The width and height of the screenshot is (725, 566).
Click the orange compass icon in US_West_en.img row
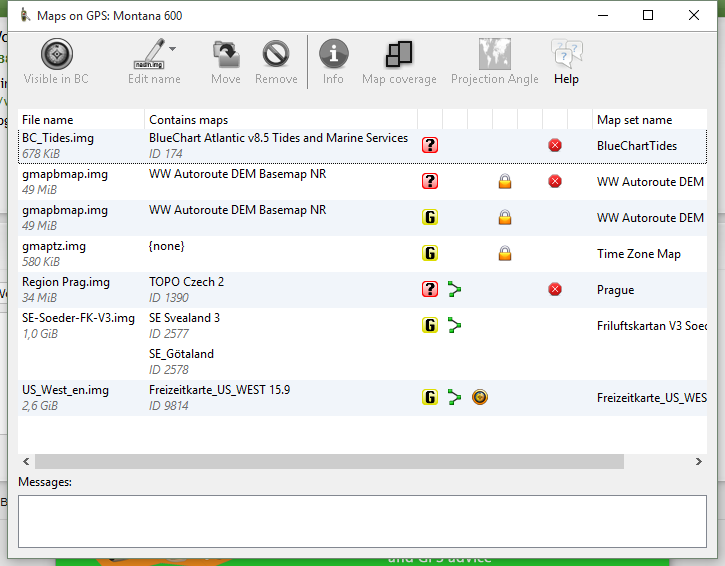pyautogui.click(x=480, y=397)
